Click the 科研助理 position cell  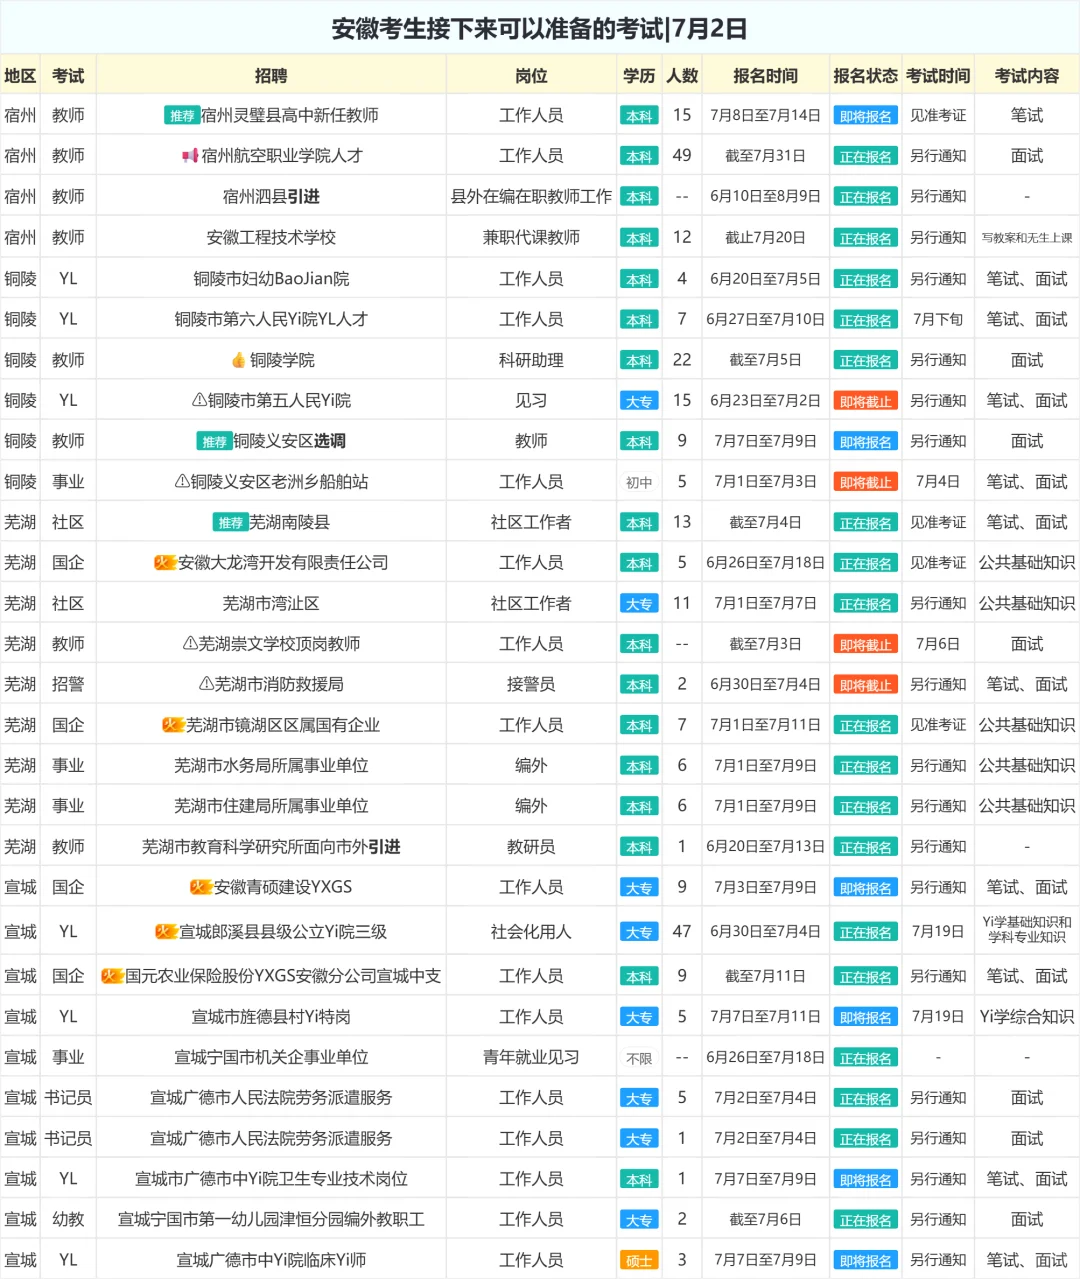[531, 360]
